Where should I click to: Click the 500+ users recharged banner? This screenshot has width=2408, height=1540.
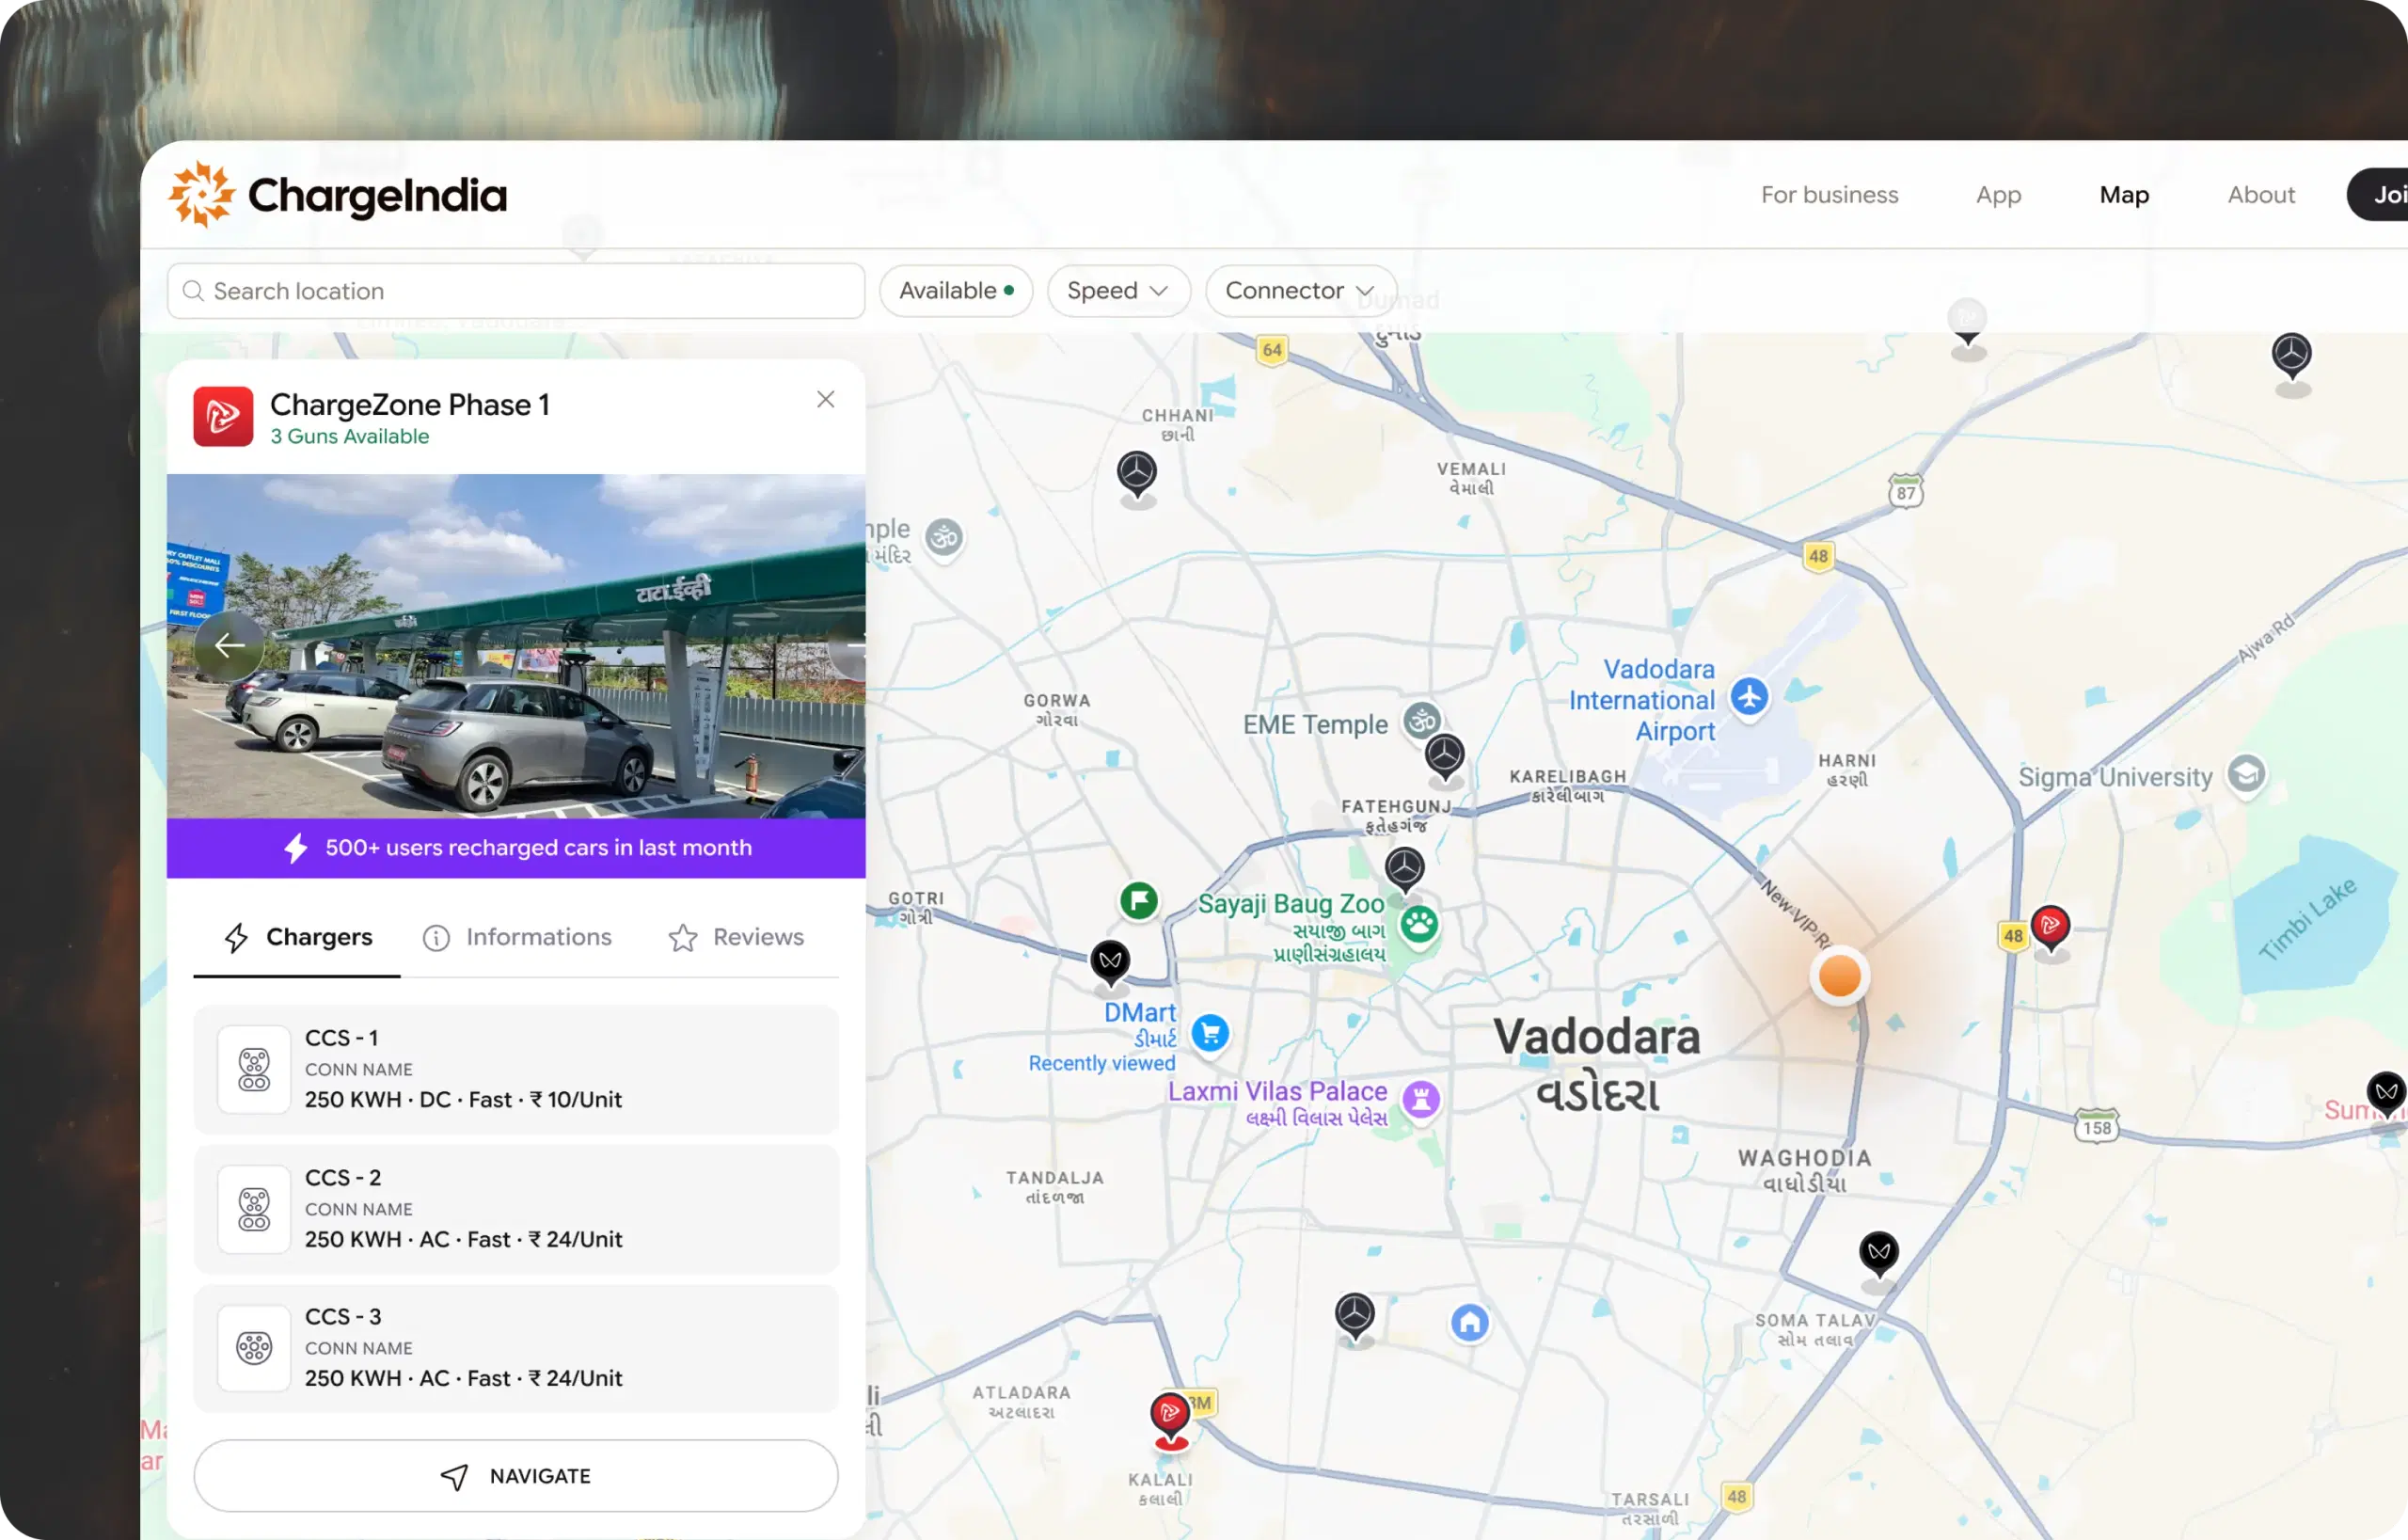(x=516, y=848)
